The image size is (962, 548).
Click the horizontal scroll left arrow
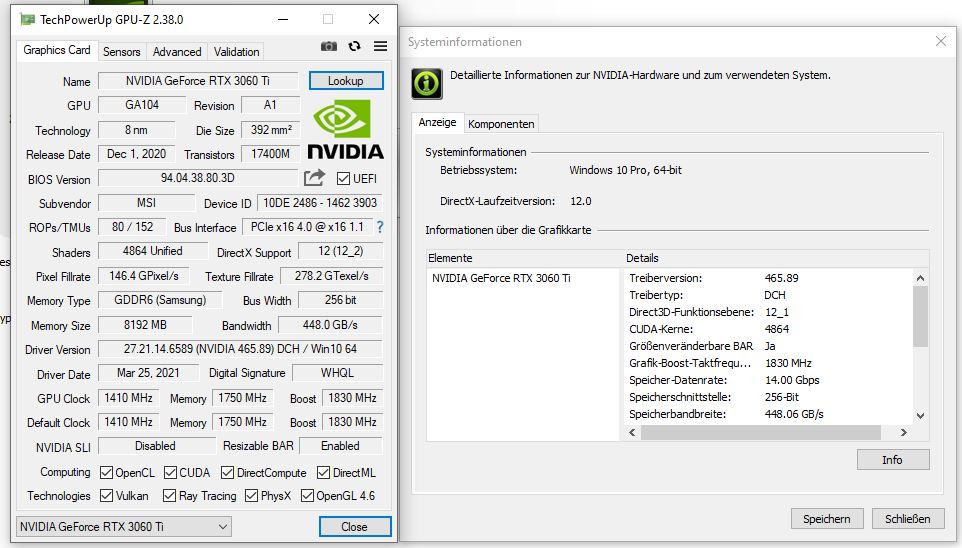(x=633, y=433)
